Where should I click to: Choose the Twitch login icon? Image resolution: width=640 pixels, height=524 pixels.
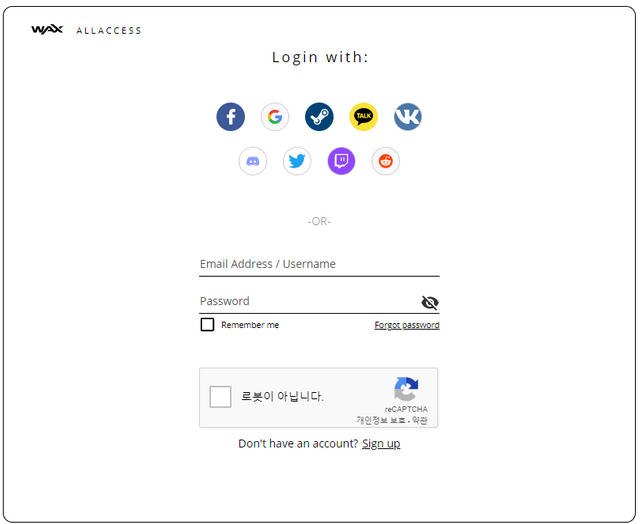coord(341,161)
